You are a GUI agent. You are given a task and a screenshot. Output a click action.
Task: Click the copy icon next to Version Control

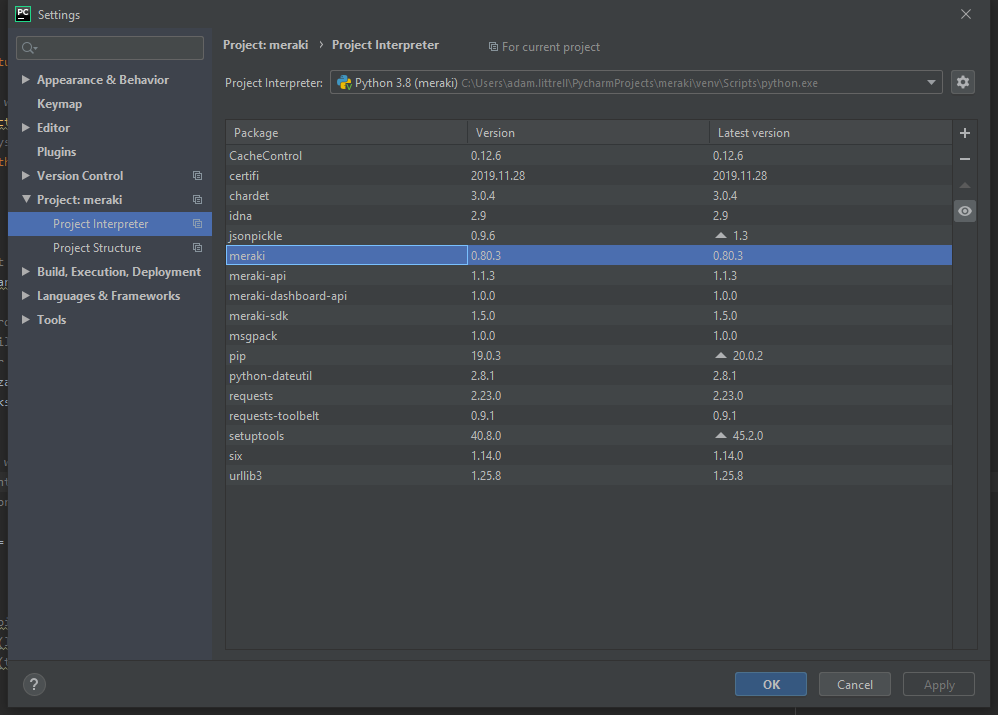[196, 175]
